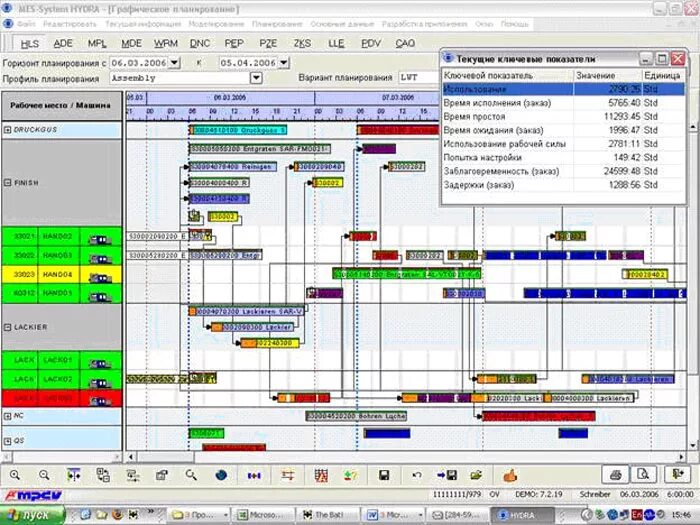Expand the QS workplace group
Screen dimensions: 700x525
coord(7,441)
